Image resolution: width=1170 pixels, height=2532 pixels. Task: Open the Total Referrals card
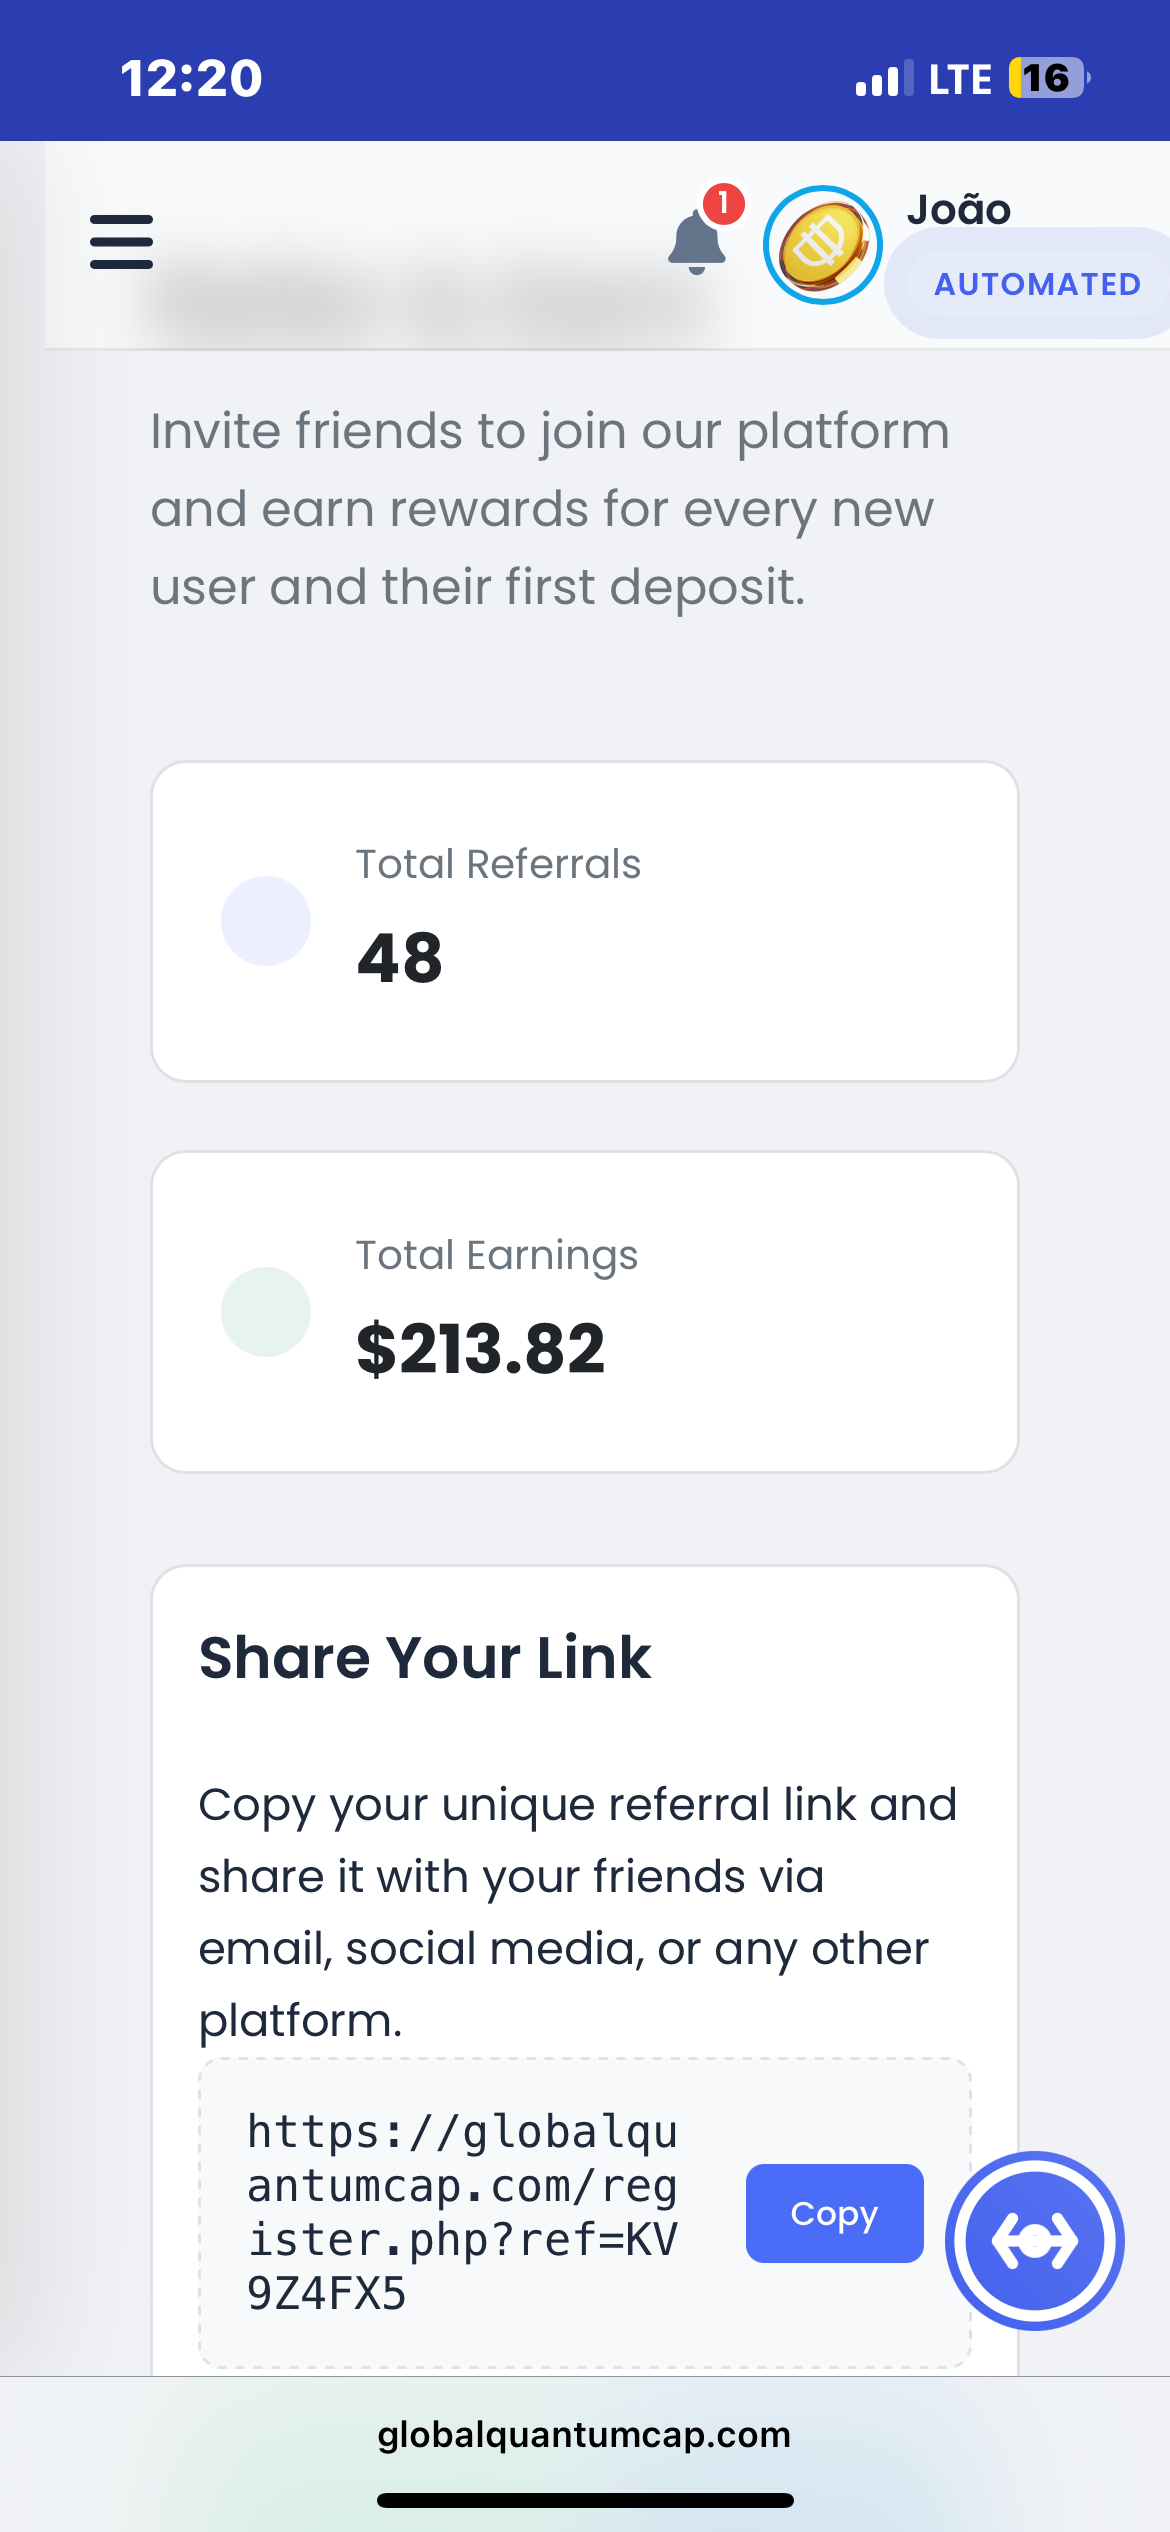coord(585,921)
